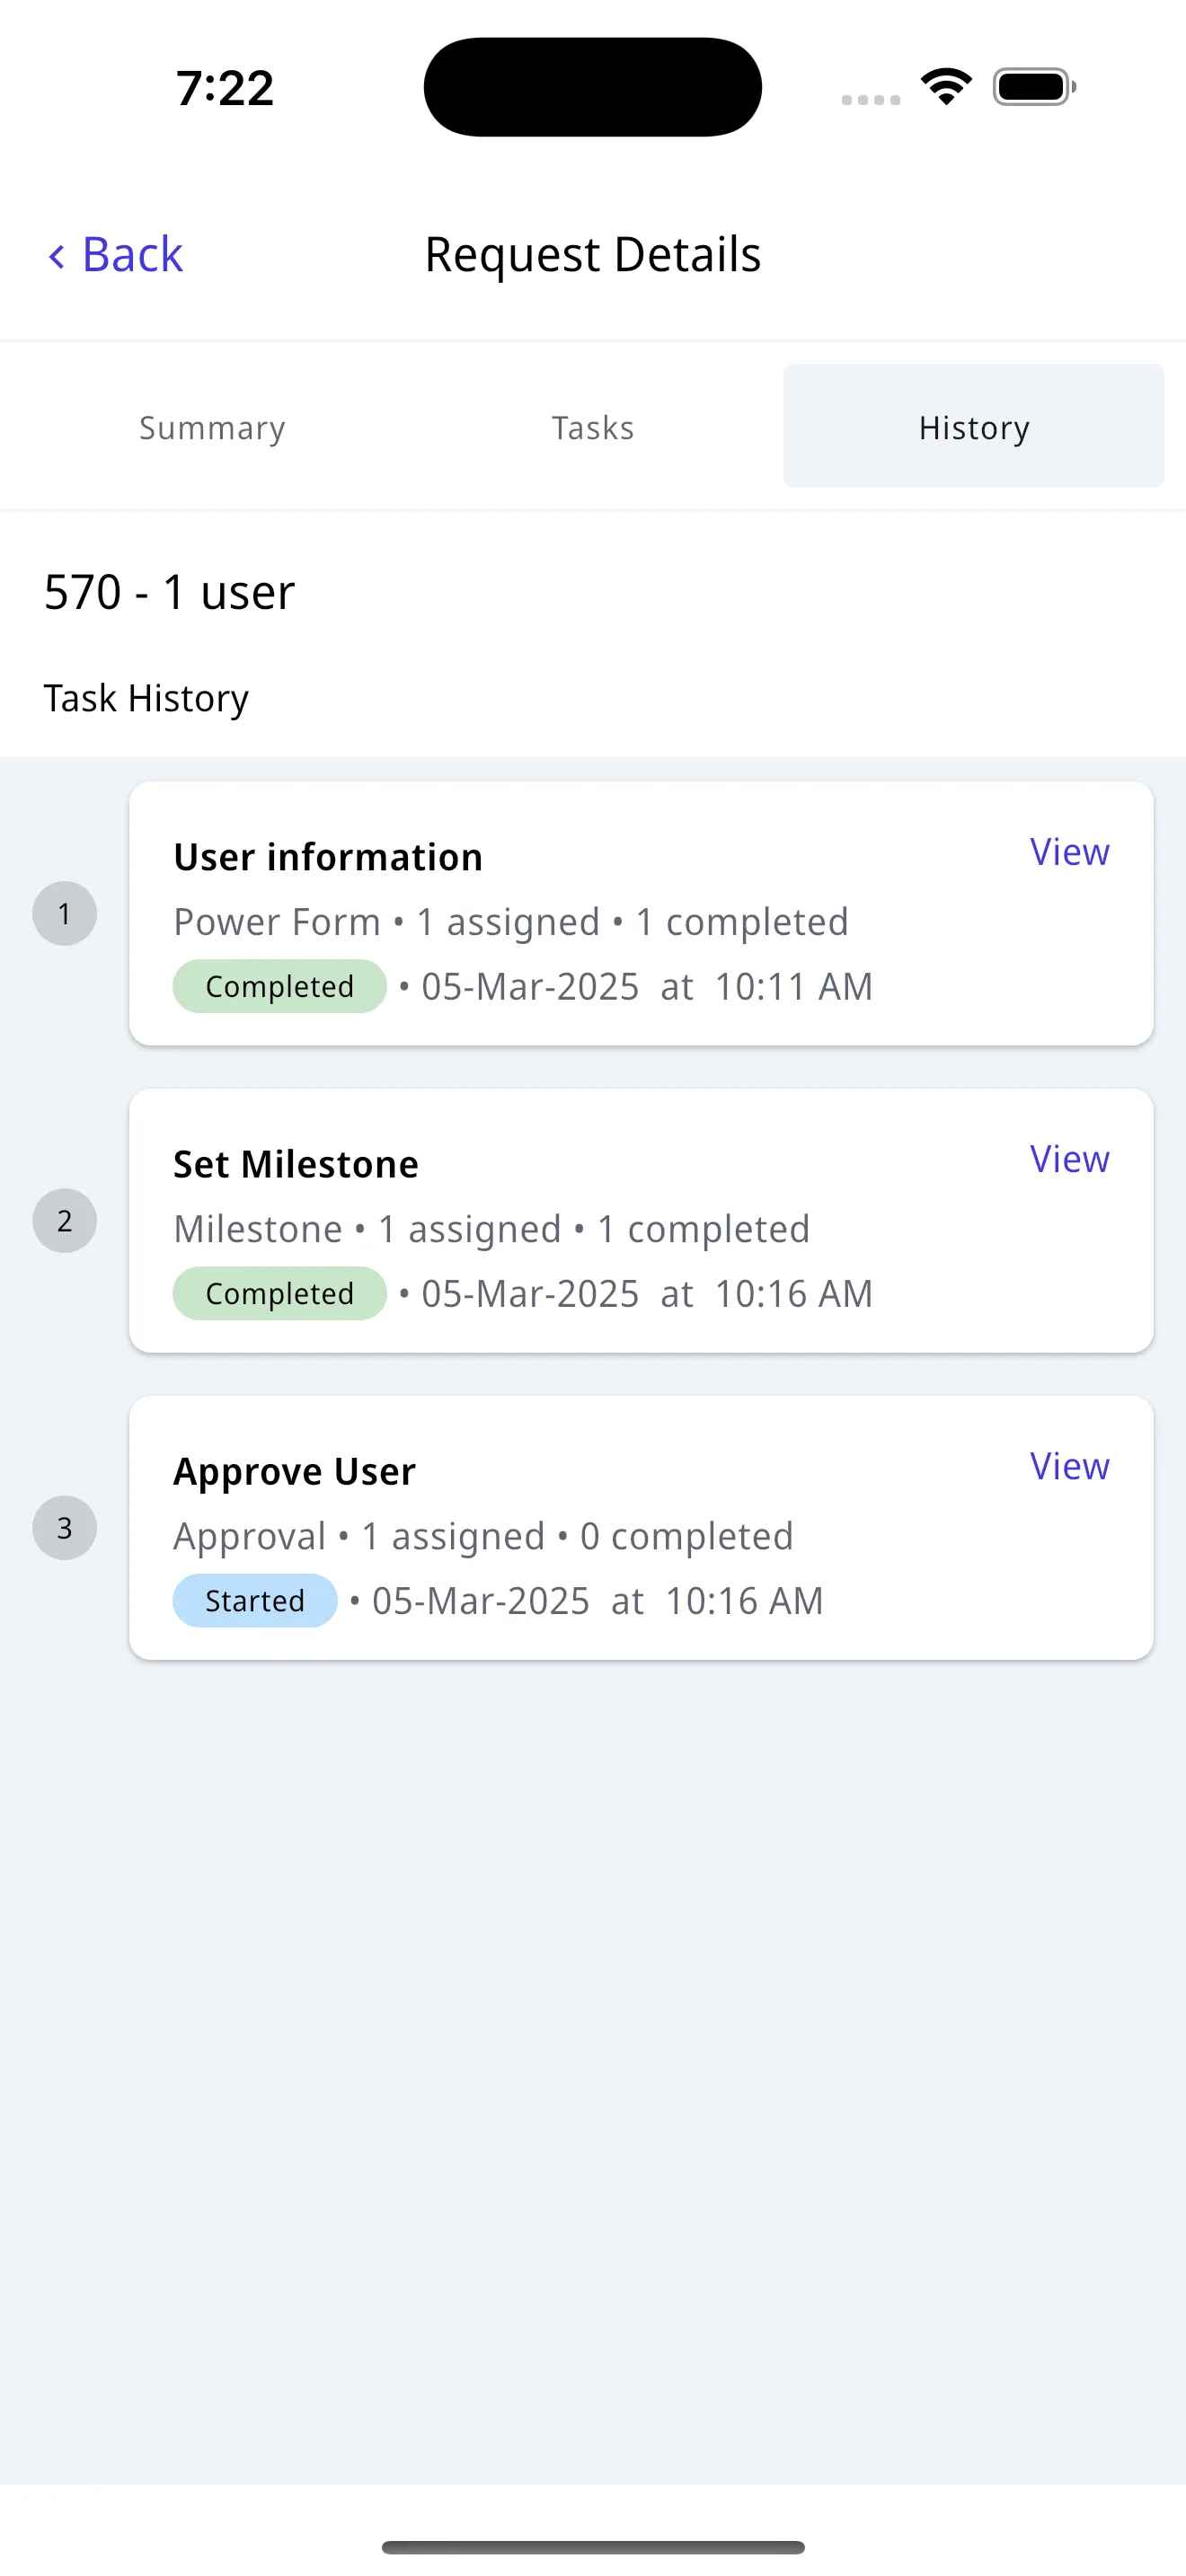The width and height of the screenshot is (1186, 2576).
Task: Tap the battery status icon
Action: pyautogui.click(x=1034, y=87)
